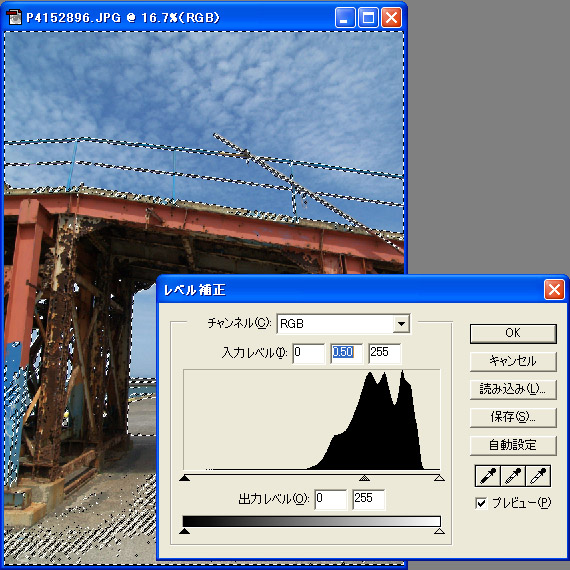Toggle the プレビュー checkbox
570x570 pixels.
(x=481, y=503)
